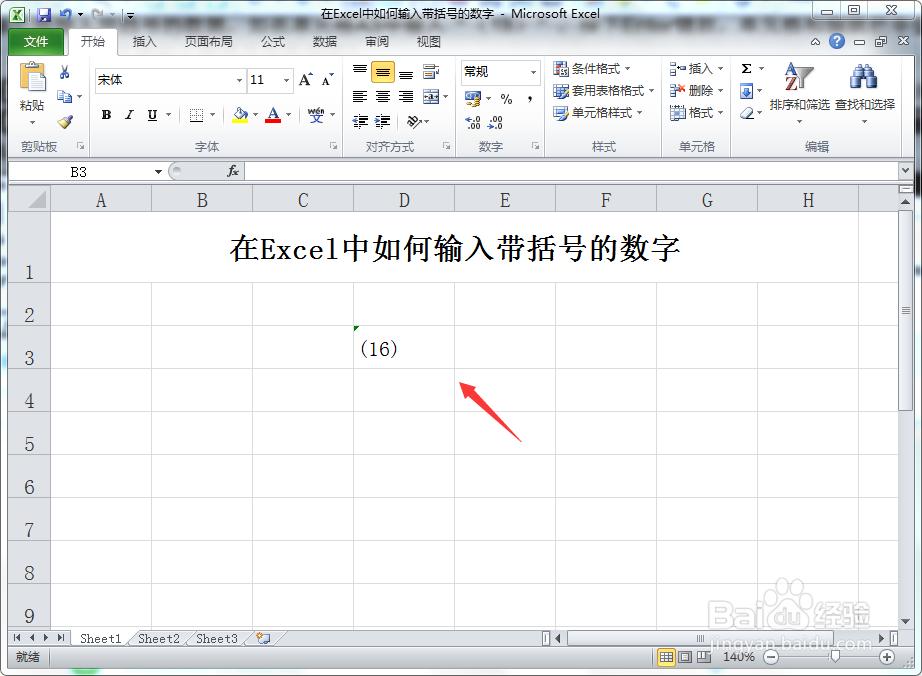
Task: Switch to 数据 Data tab
Action: (x=325, y=42)
